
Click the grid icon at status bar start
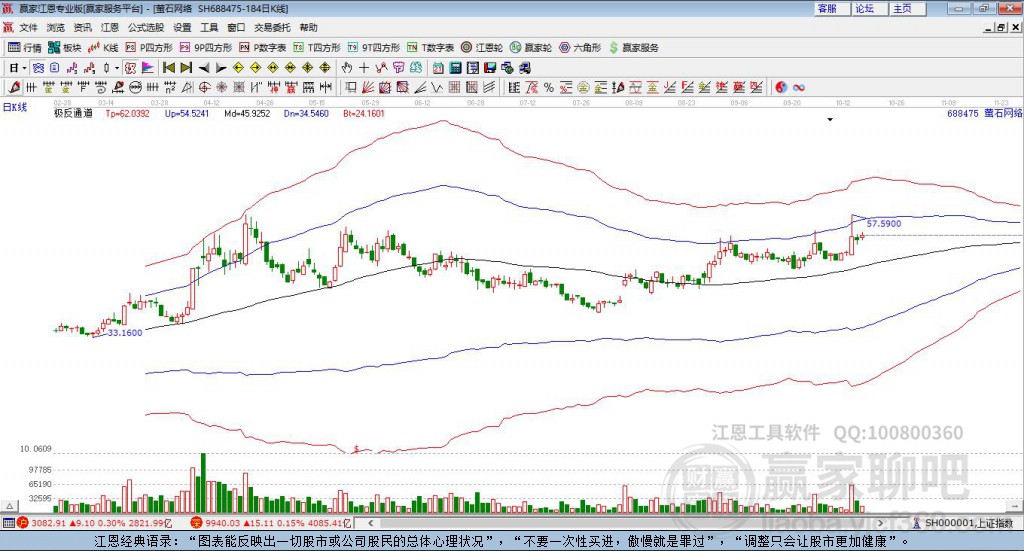point(8,523)
